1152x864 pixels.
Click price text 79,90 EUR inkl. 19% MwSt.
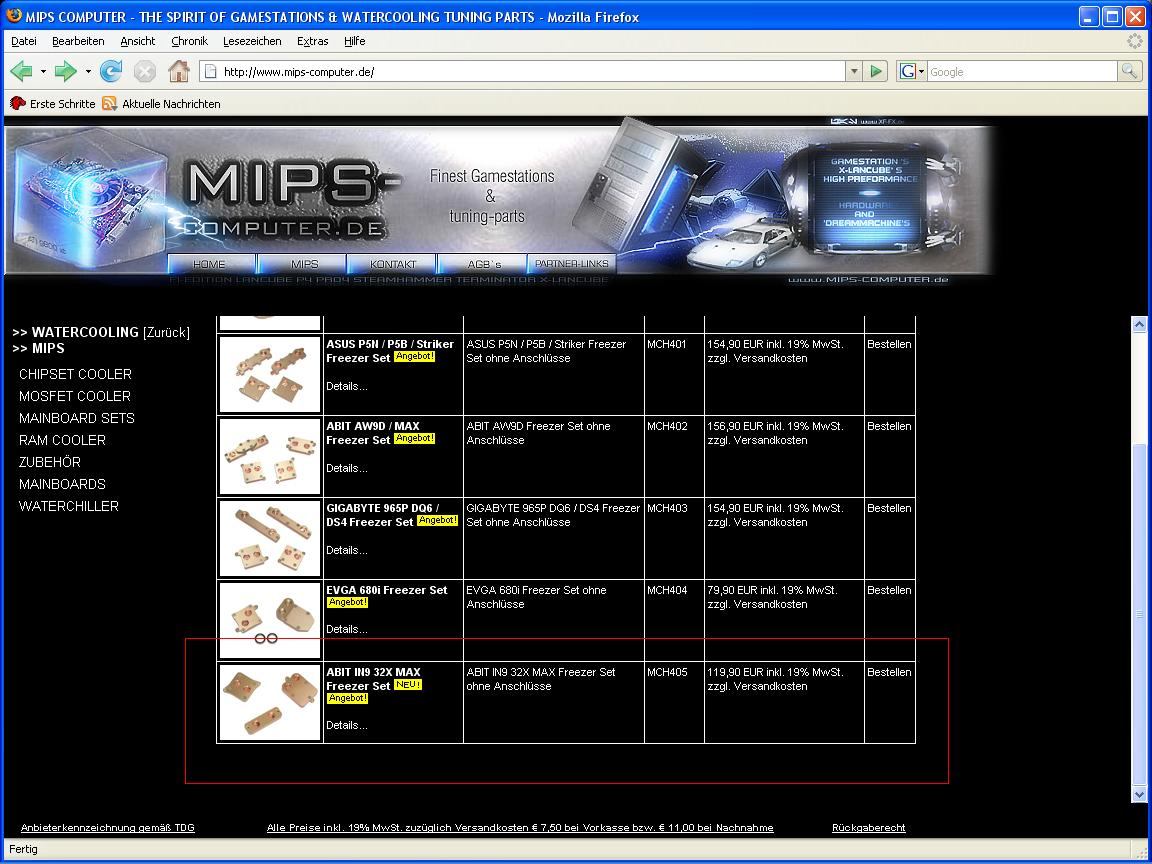coord(772,591)
